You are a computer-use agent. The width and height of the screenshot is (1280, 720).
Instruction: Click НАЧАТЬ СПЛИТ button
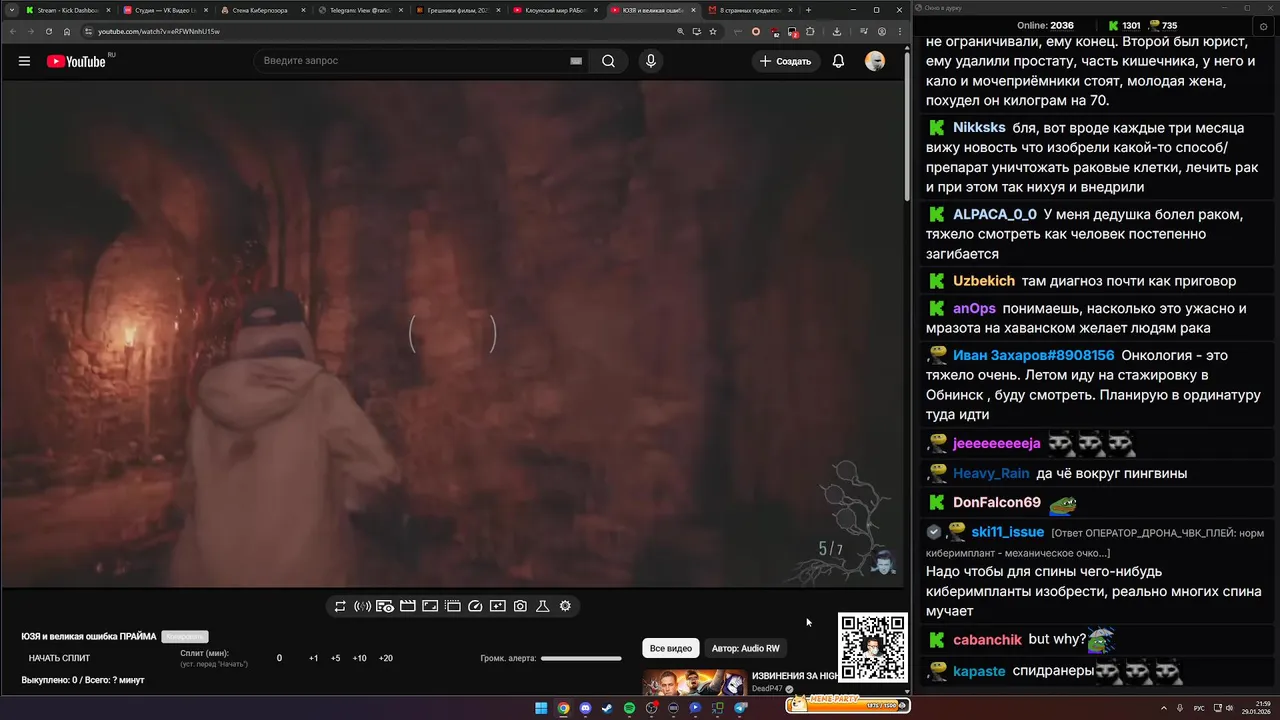tap(59, 658)
